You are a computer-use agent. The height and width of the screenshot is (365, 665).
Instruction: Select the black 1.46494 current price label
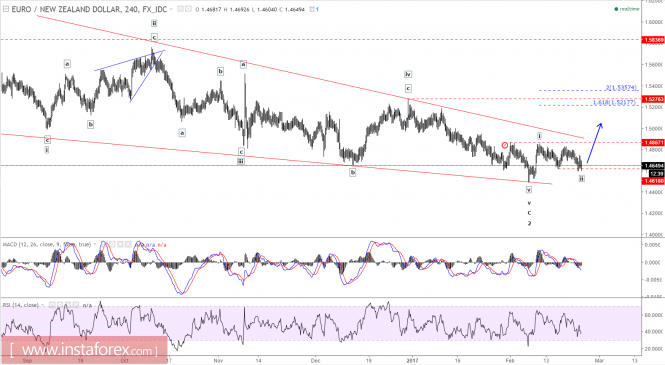pos(654,166)
